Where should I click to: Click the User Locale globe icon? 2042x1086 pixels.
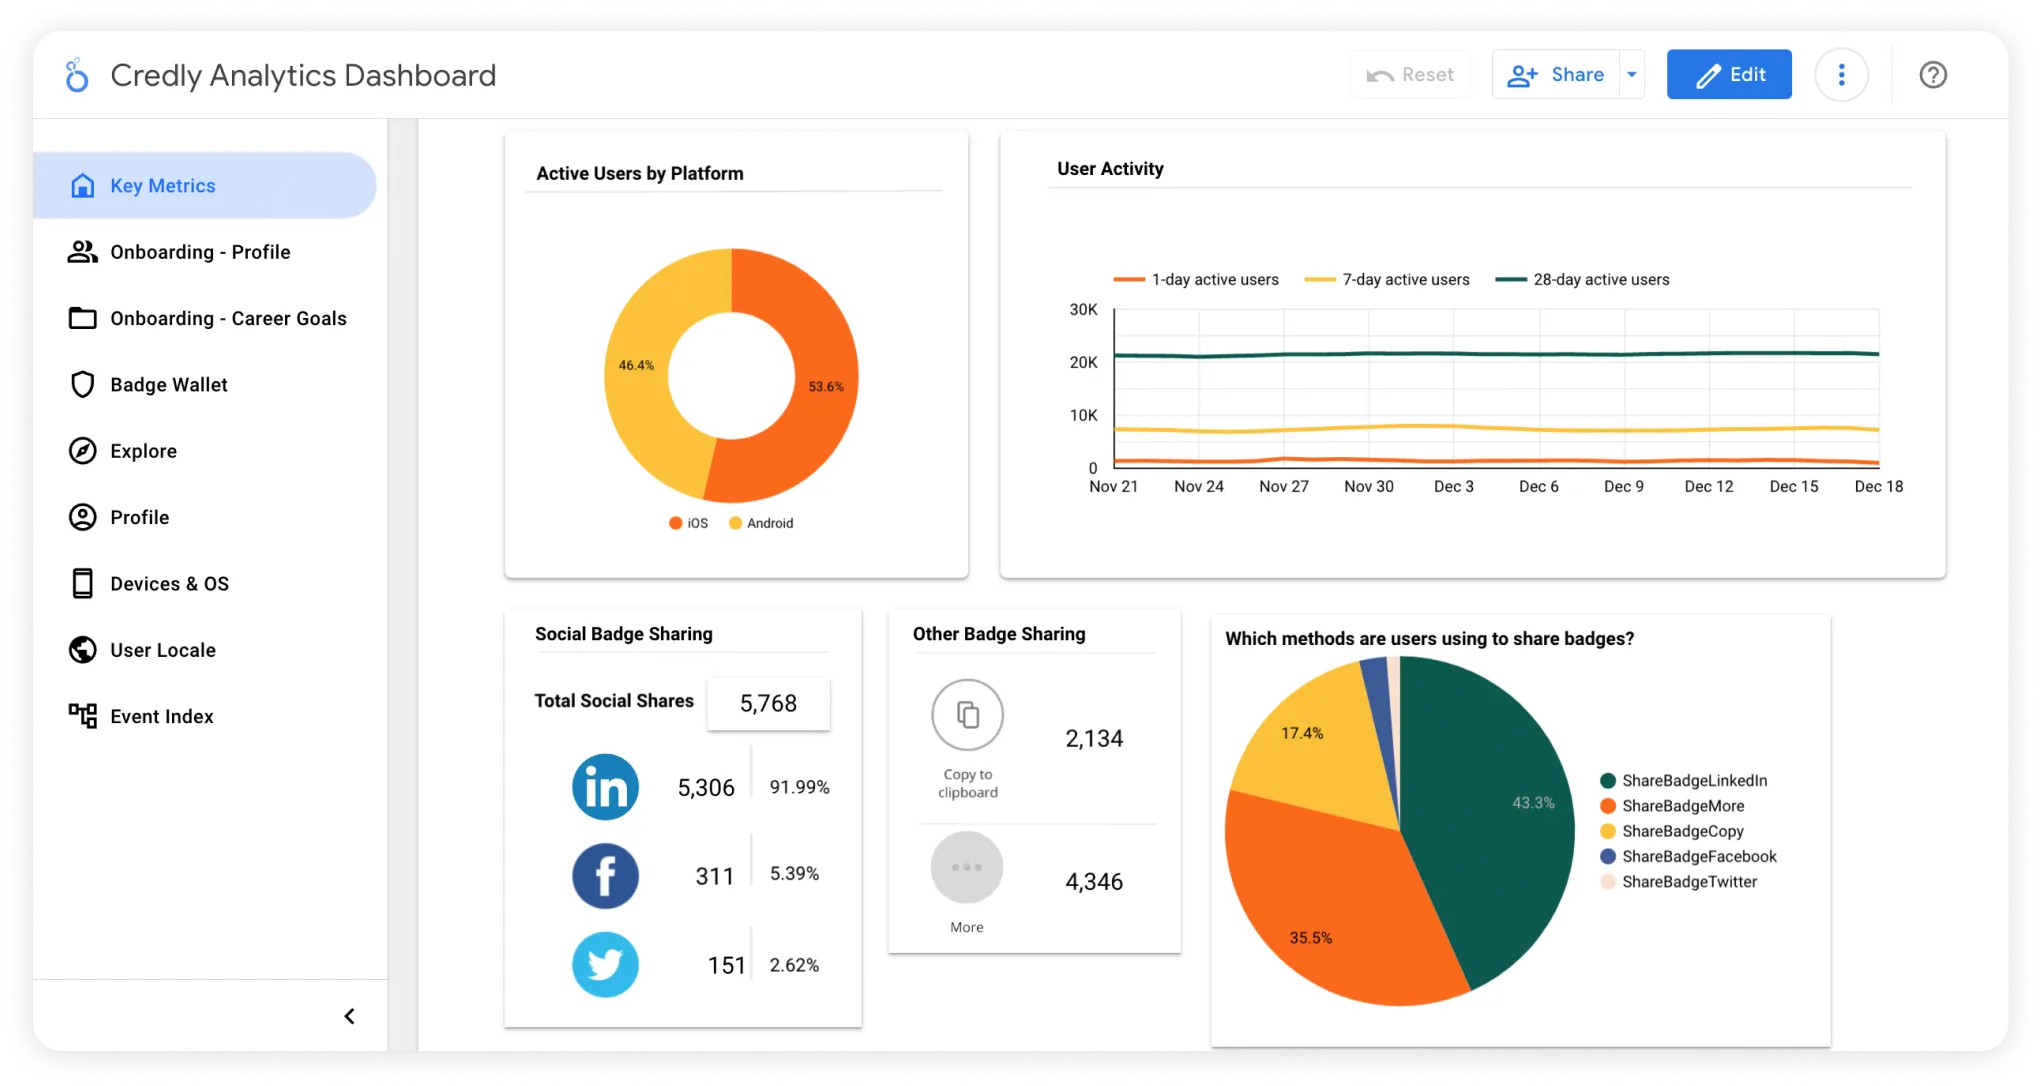82,650
